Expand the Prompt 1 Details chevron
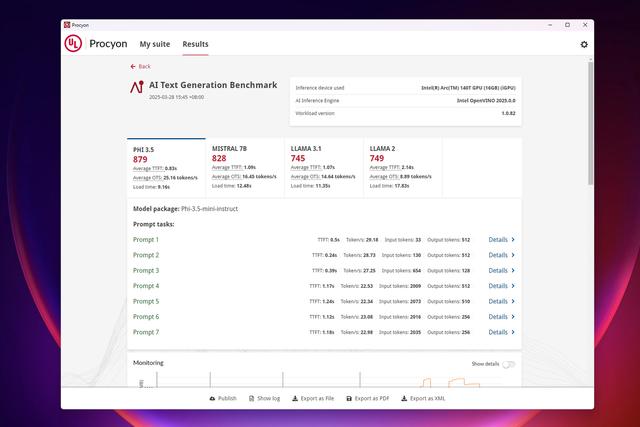The image size is (640, 427). (513, 240)
